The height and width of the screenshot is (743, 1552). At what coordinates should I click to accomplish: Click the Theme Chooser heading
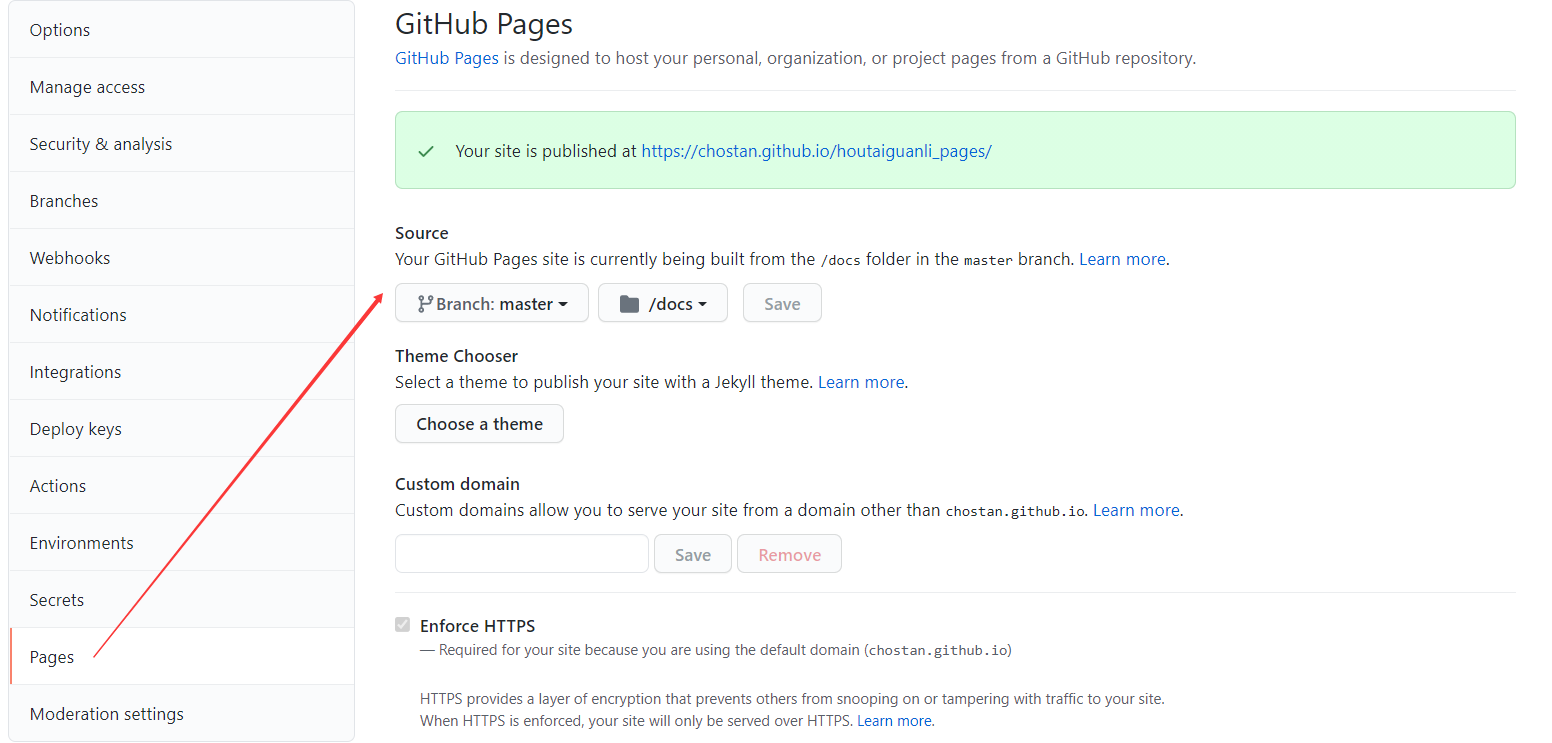(x=456, y=356)
